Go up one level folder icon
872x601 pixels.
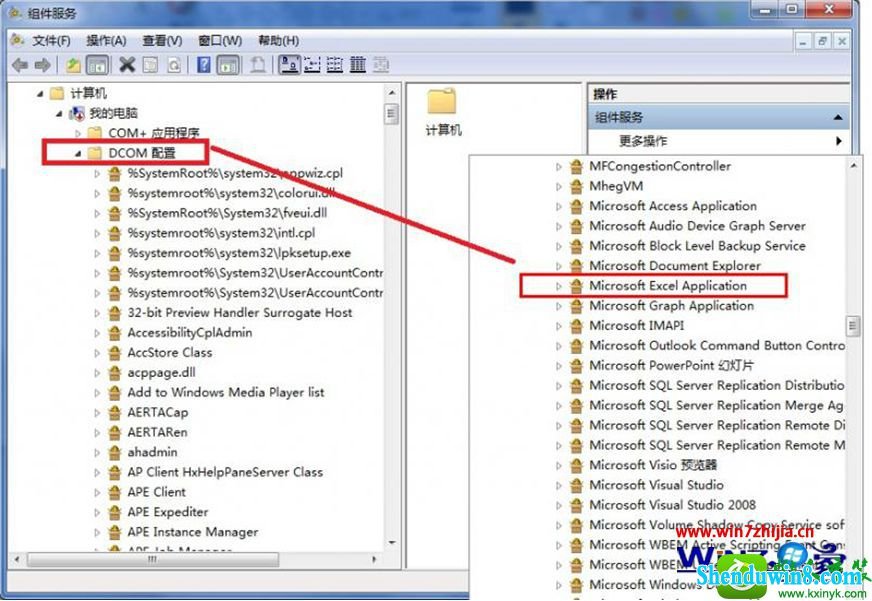coord(73,66)
